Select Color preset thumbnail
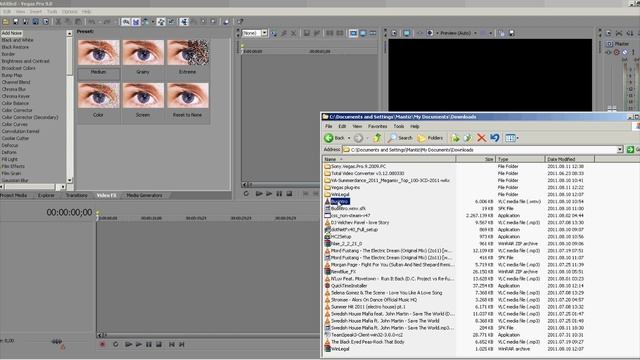Image resolution: width=640 pixels, height=360 pixels. click(x=98, y=96)
